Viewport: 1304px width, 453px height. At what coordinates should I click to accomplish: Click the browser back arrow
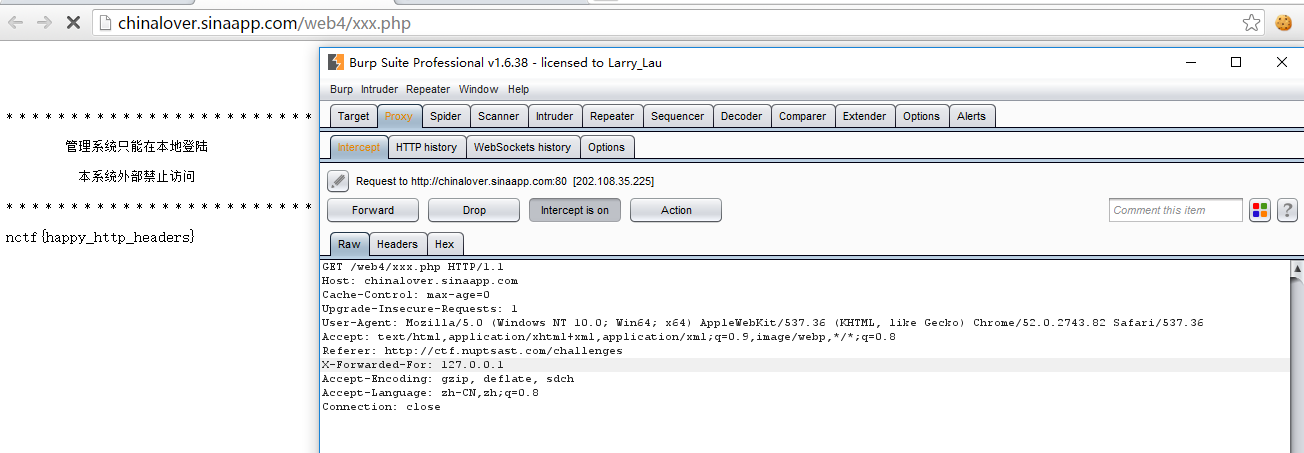point(16,22)
